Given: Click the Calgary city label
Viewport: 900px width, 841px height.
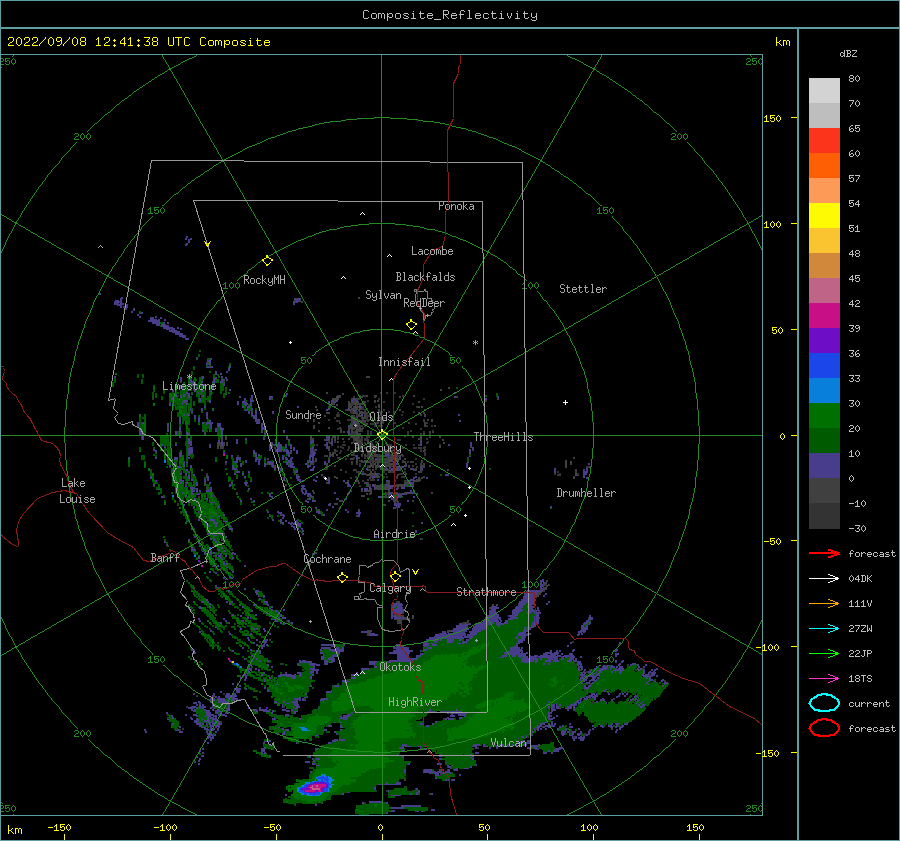Looking at the screenshot, I should point(390,588).
